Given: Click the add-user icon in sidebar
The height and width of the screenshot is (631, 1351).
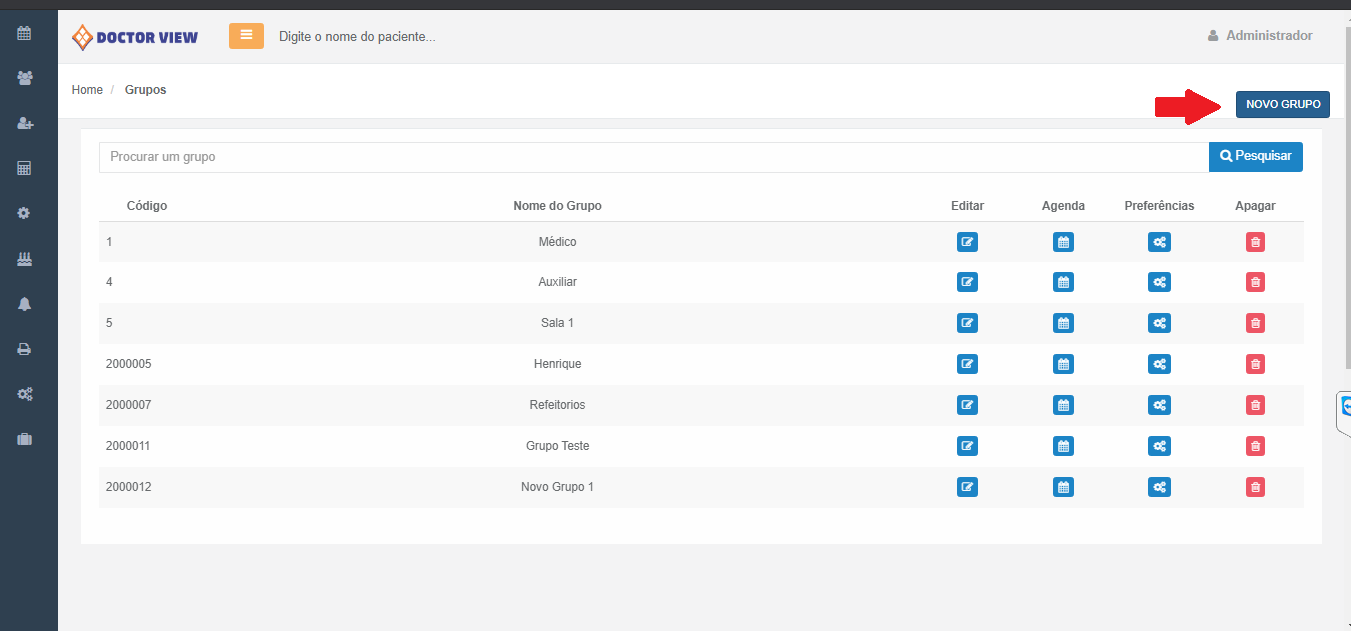Looking at the screenshot, I should click(25, 123).
